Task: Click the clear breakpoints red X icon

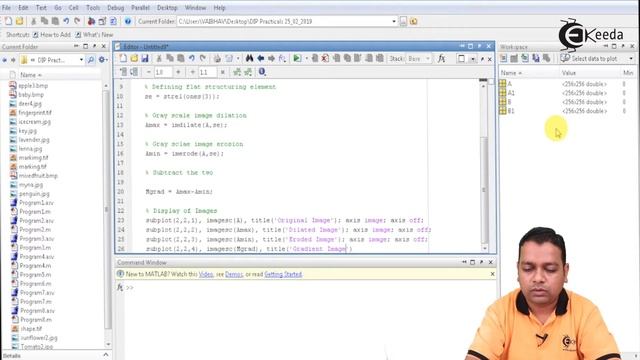Action: tap(325, 59)
